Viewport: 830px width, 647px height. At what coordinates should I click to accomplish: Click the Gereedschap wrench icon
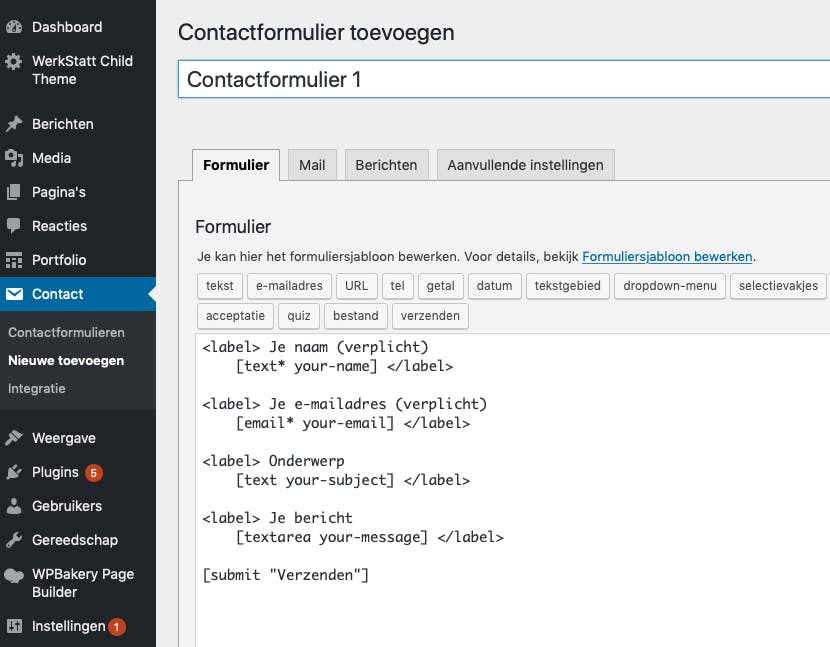click(14, 540)
